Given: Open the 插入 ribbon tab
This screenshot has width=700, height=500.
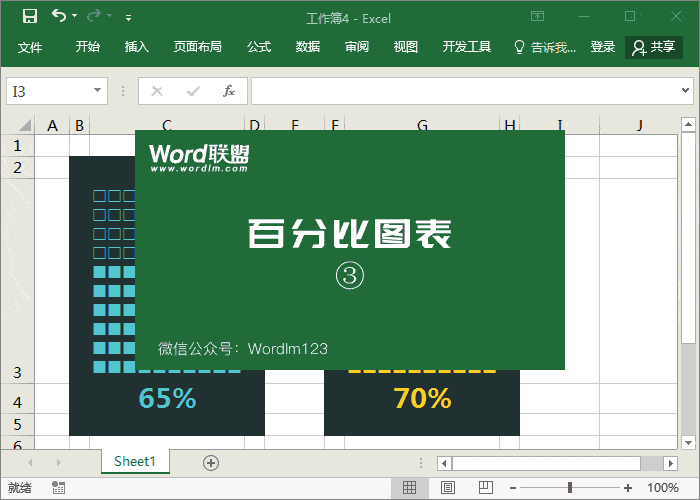Looking at the screenshot, I should tap(137, 47).
